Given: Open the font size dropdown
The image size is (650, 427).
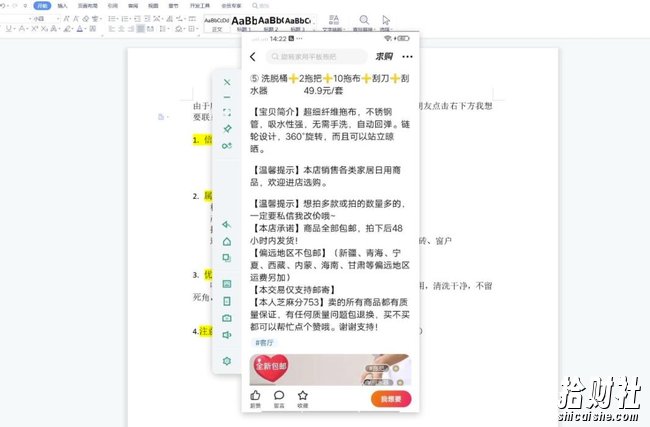Looking at the screenshot, I should point(58,19).
